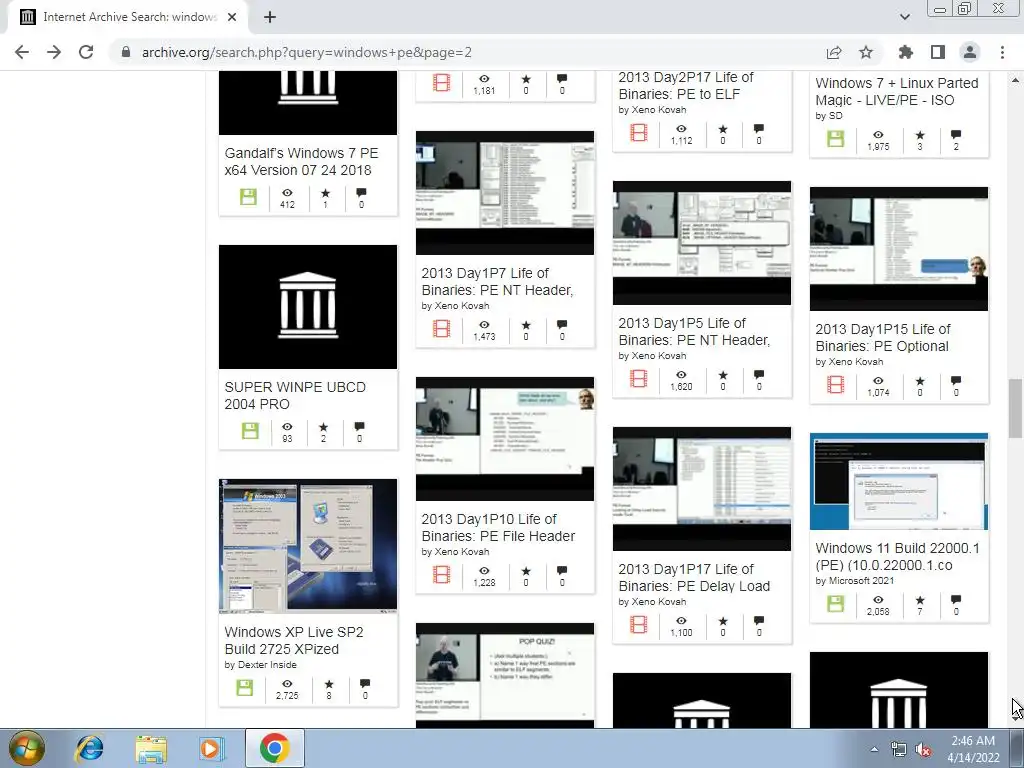
Task: Bookmark this page with the star
Action: 866,52
